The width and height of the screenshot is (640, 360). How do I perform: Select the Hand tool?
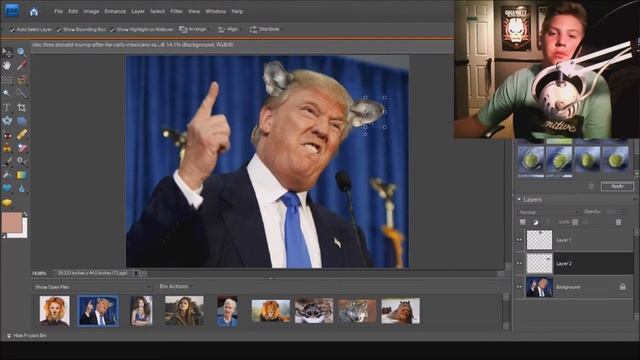pyautogui.click(x=7, y=65)
